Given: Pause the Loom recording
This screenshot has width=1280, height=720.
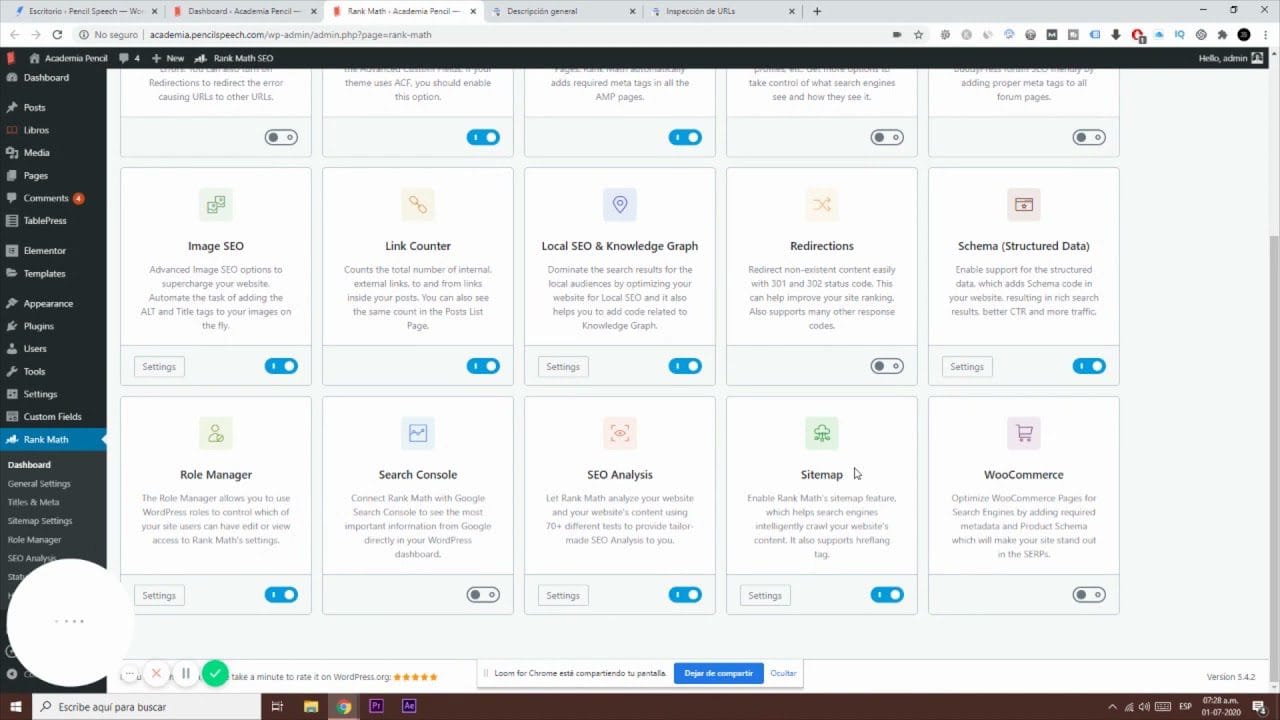Looking at the screenshot, I should (x=185, y=674).
